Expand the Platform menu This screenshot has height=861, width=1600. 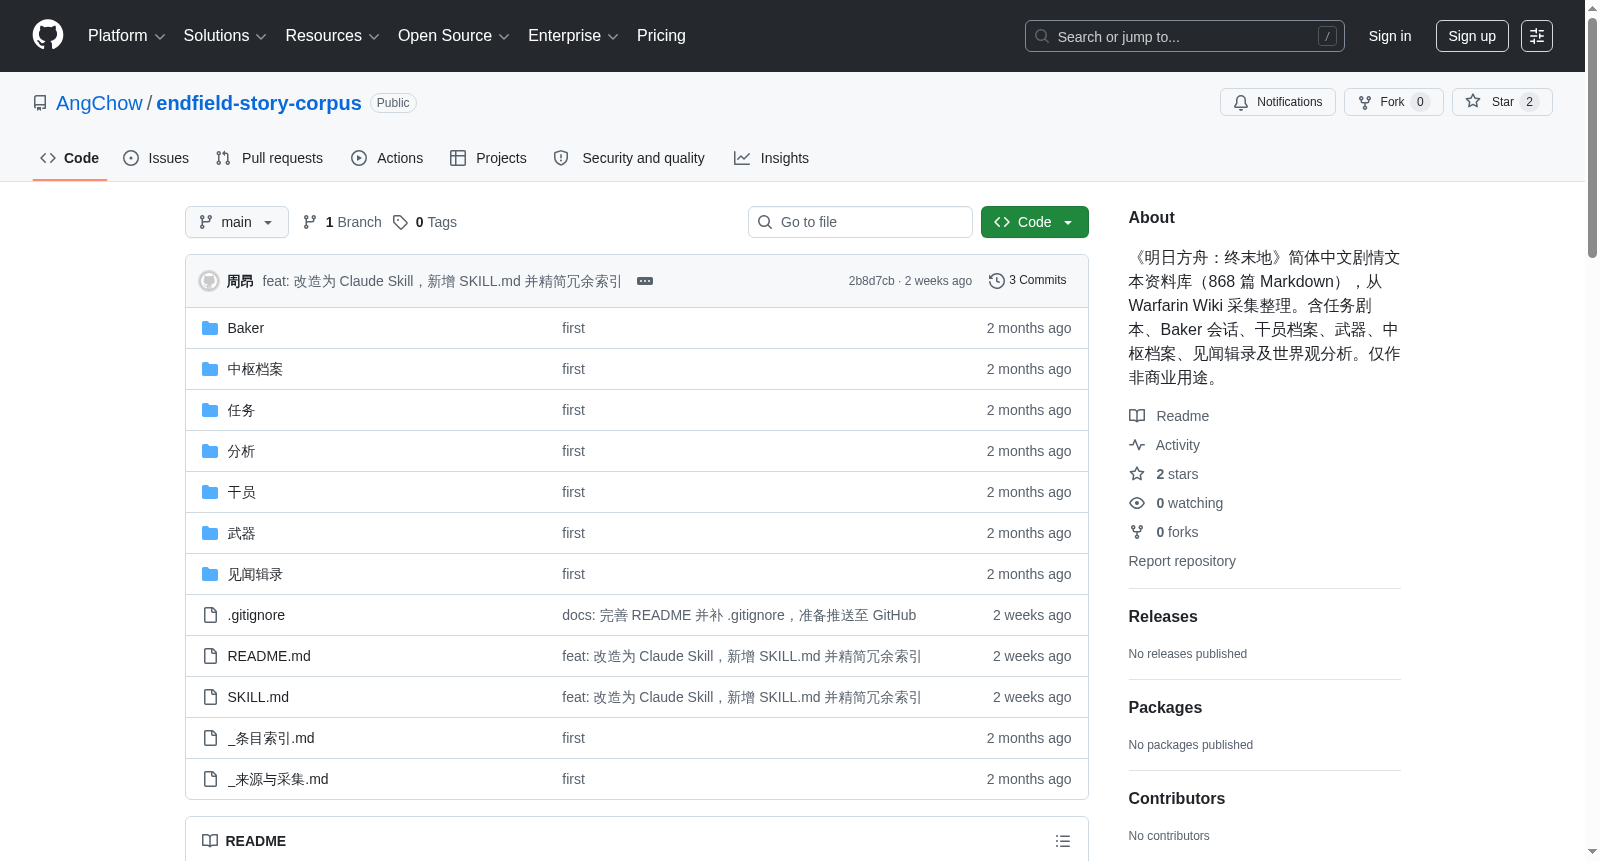point(126,36)
